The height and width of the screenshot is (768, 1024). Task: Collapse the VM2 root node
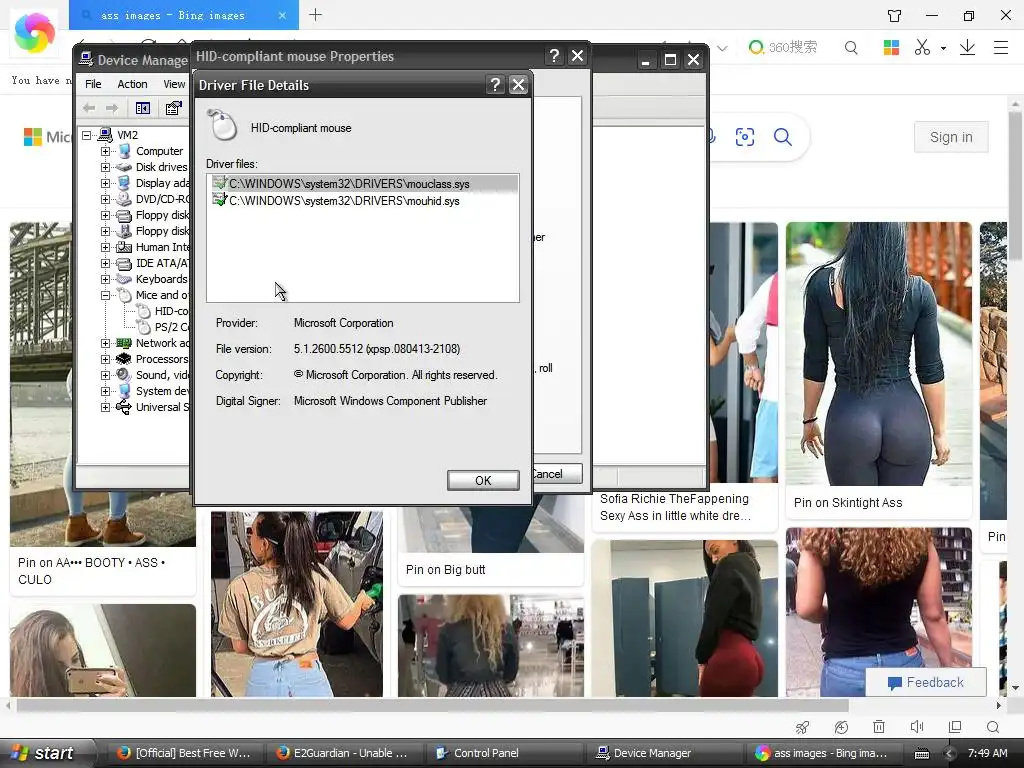(86, 135)
